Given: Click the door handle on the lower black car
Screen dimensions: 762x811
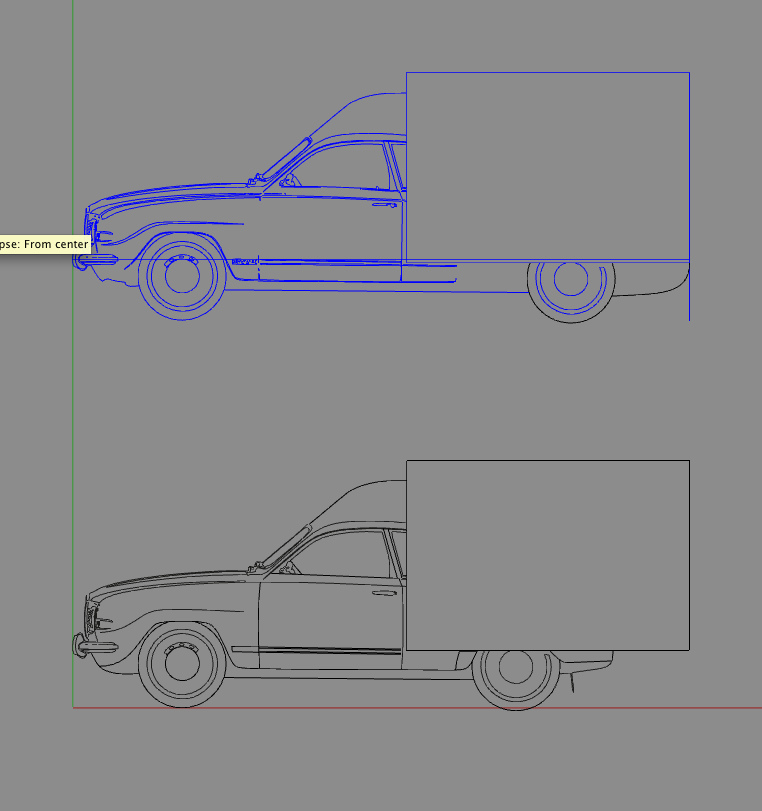Looking at the screenshot, I should pyautogui.click(x=384, y=593).
